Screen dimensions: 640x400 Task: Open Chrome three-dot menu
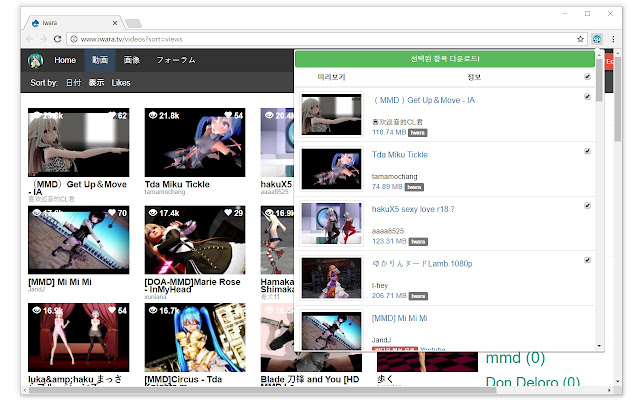(613, 39)
